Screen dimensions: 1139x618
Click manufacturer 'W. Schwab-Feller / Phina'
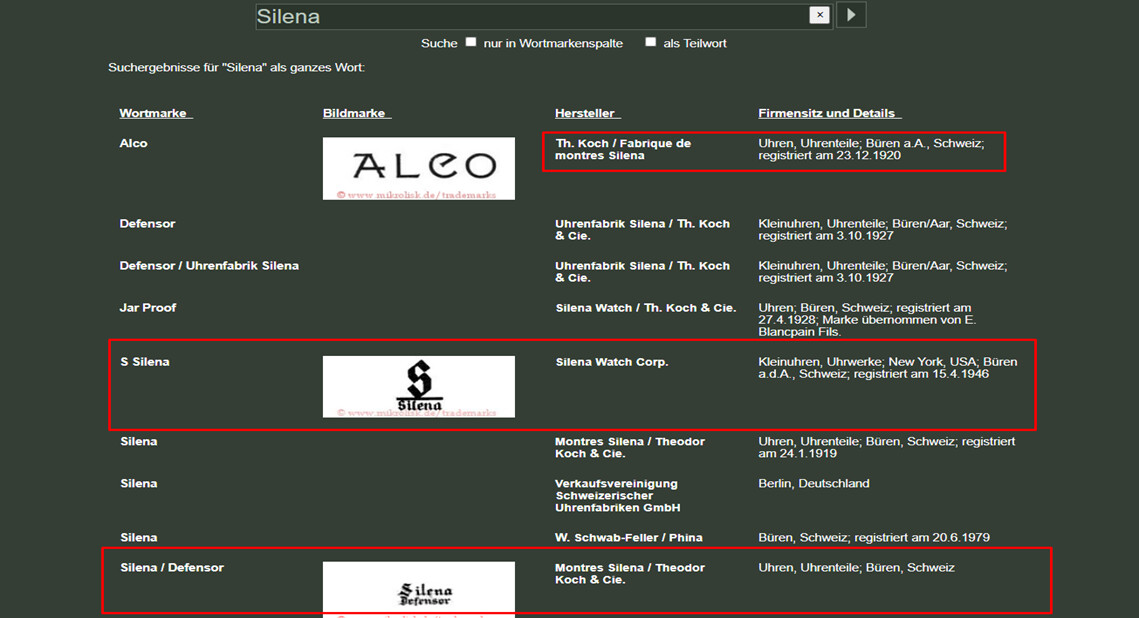629,538
